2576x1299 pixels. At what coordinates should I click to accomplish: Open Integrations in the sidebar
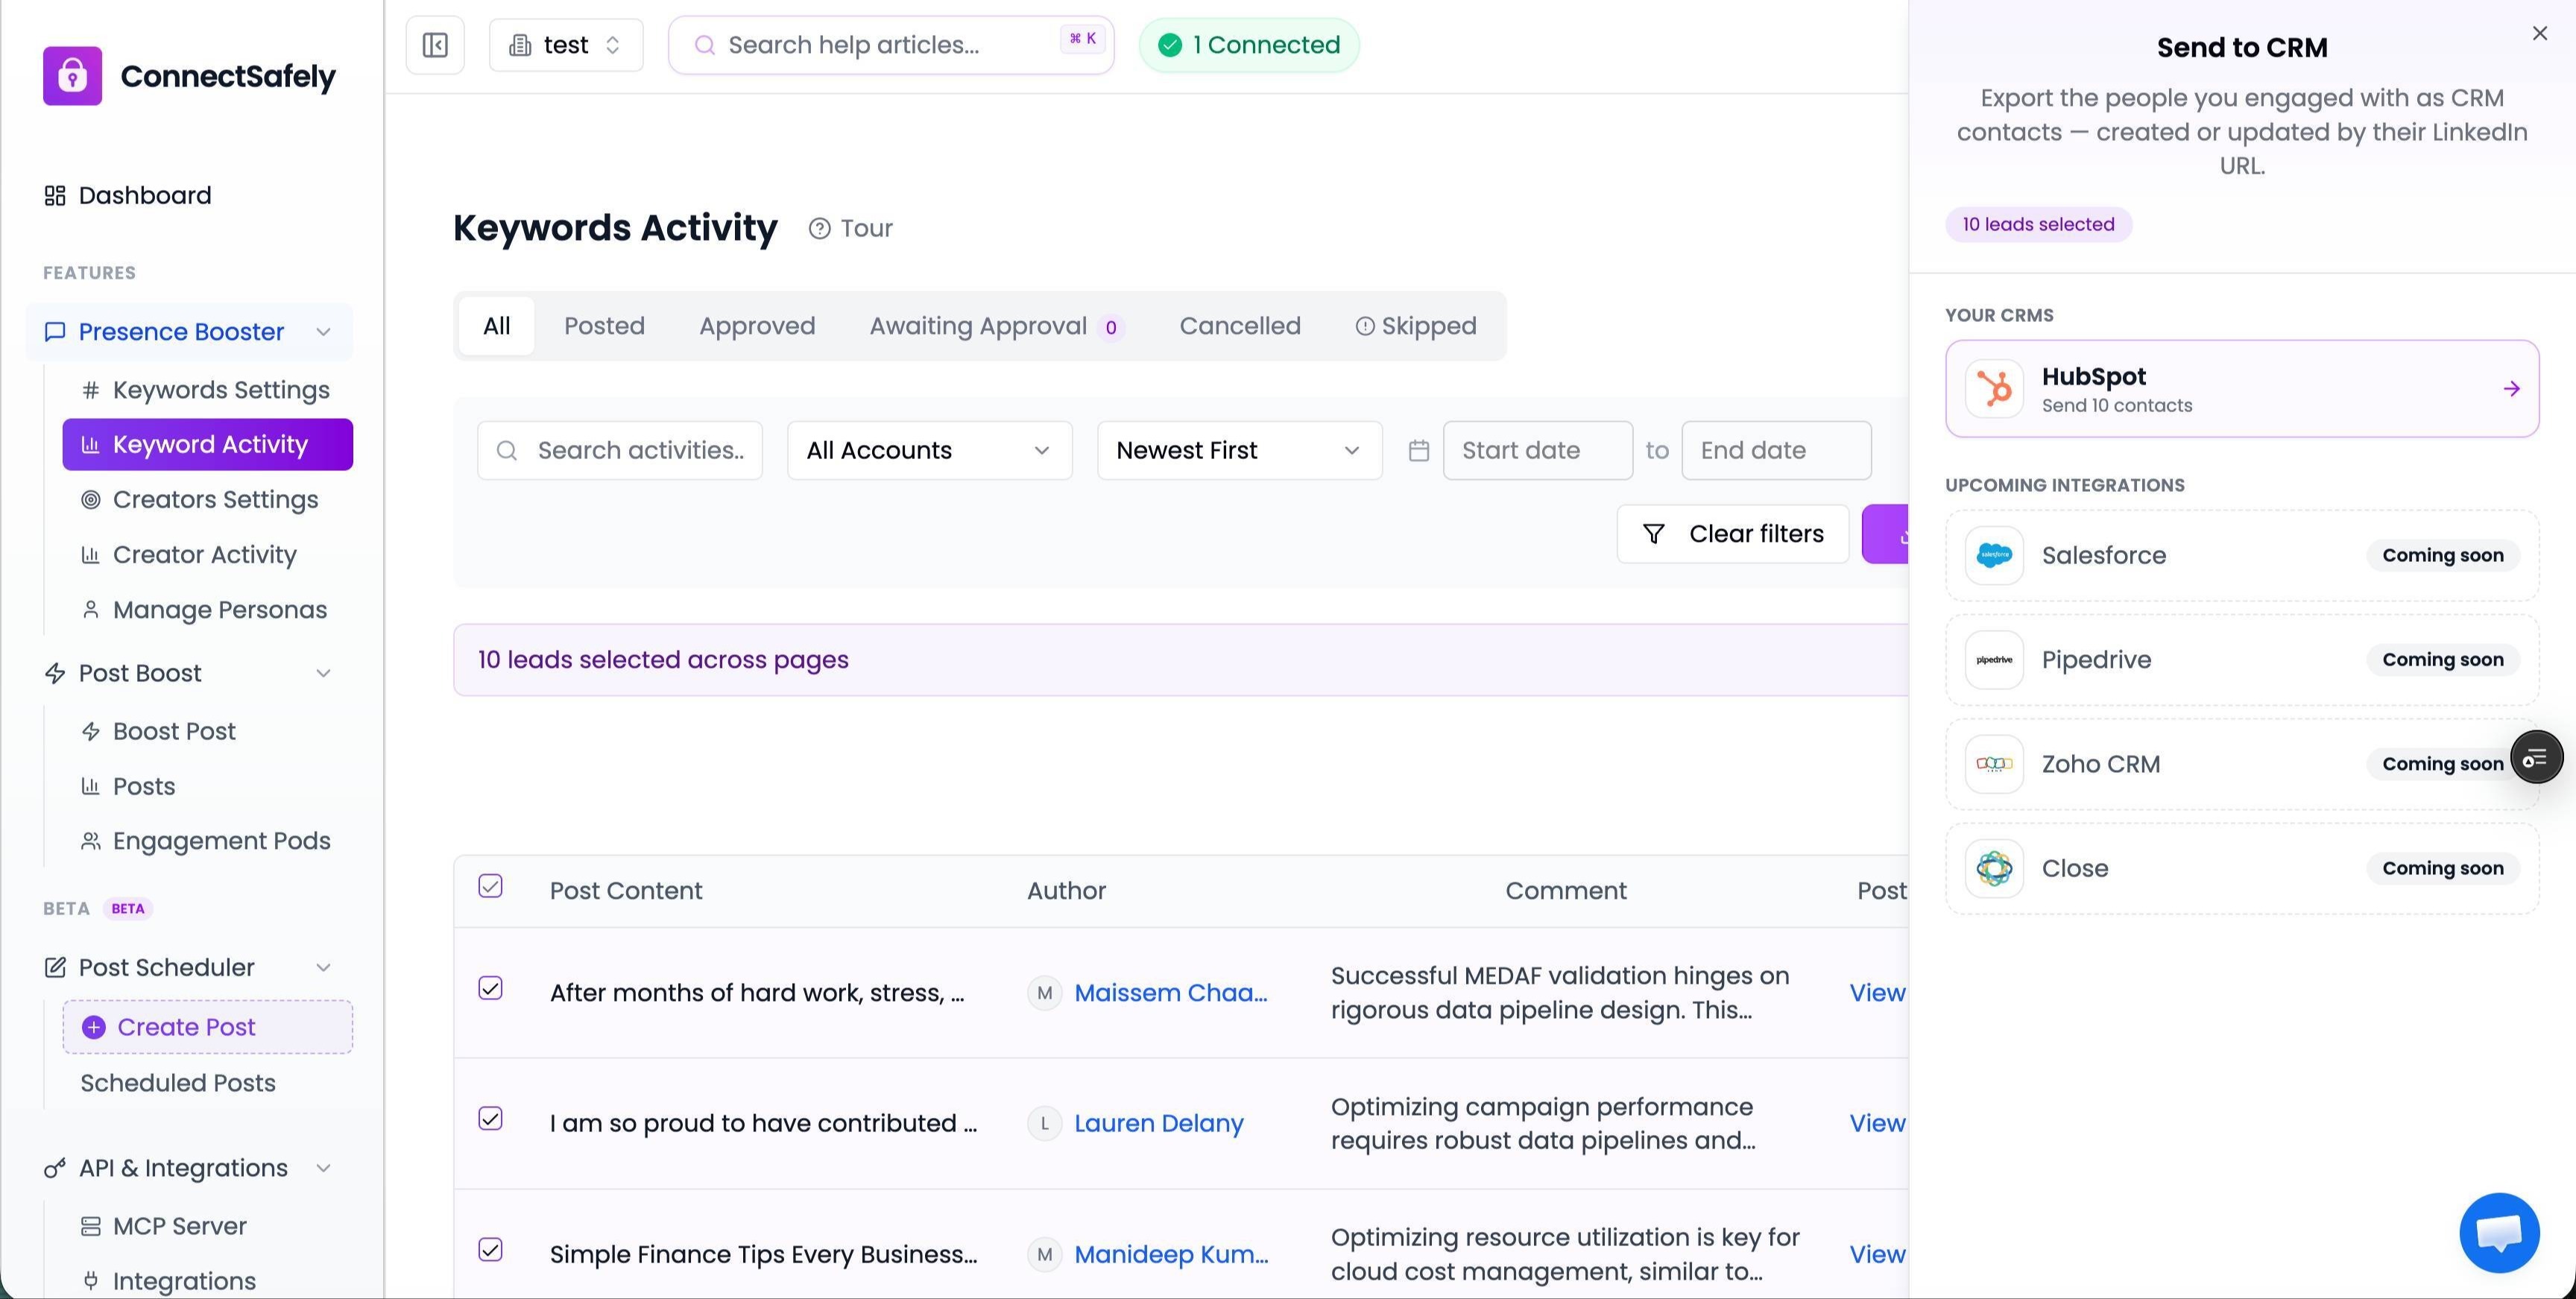(x=208, y=1281)
